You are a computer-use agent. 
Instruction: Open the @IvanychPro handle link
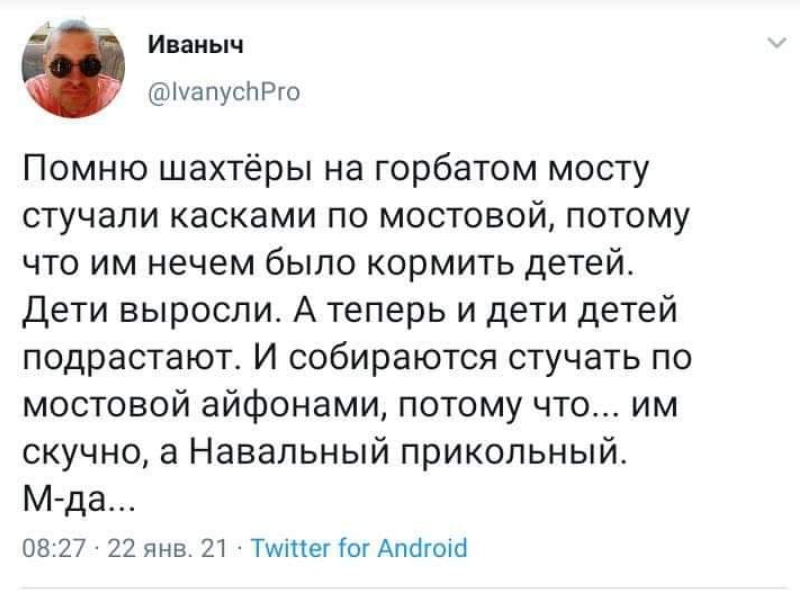222,91
